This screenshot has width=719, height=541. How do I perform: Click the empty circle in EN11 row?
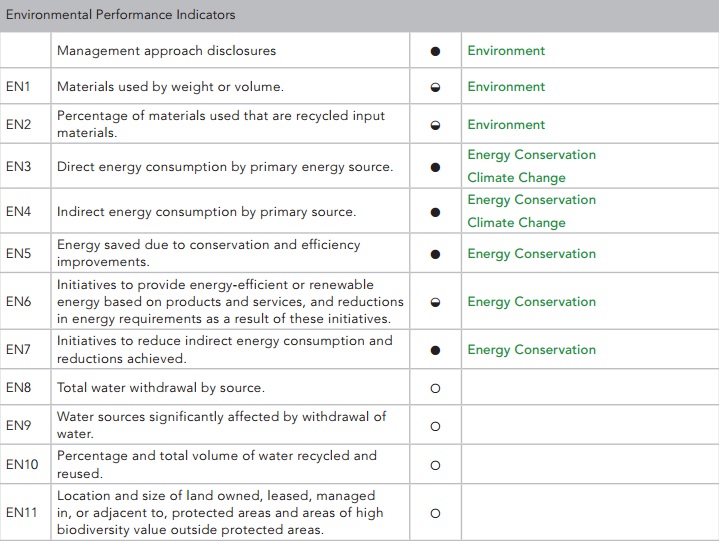pyautogui.click(x=435, y=513)
